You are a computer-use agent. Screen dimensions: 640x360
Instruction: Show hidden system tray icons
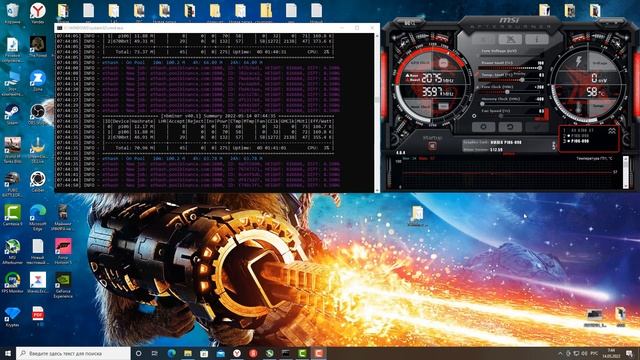tap(560, 353)
